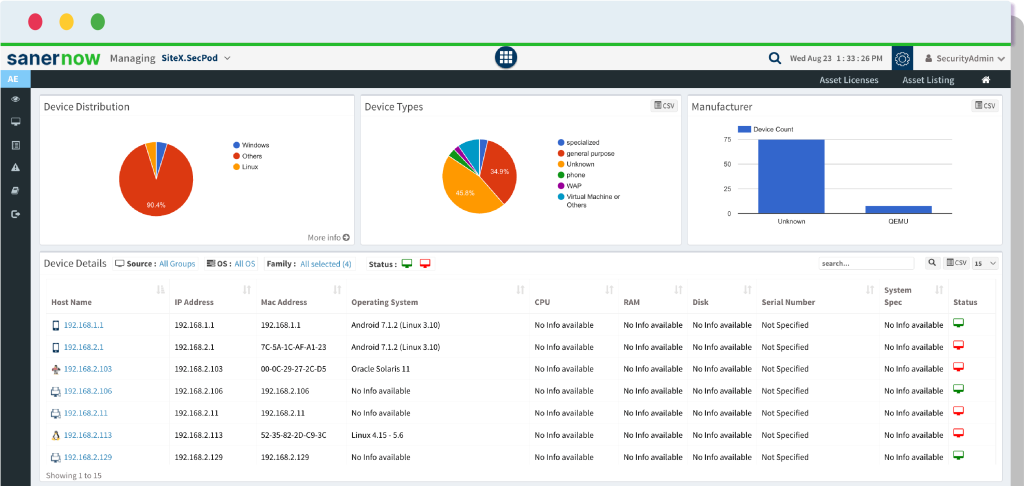The height and width of the screenshot is (486, 1024).
Task: Toggle green online status filter
Action: (x=407, y=264)
